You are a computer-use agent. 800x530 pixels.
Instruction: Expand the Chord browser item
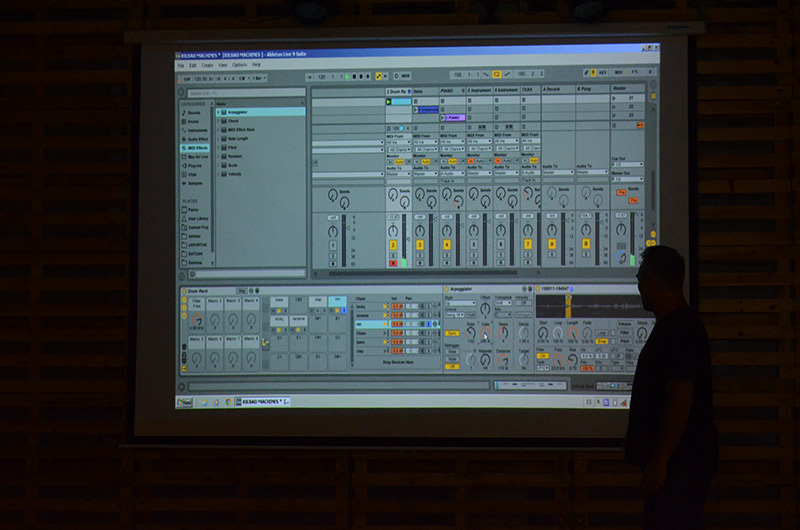tap(218, 121)
